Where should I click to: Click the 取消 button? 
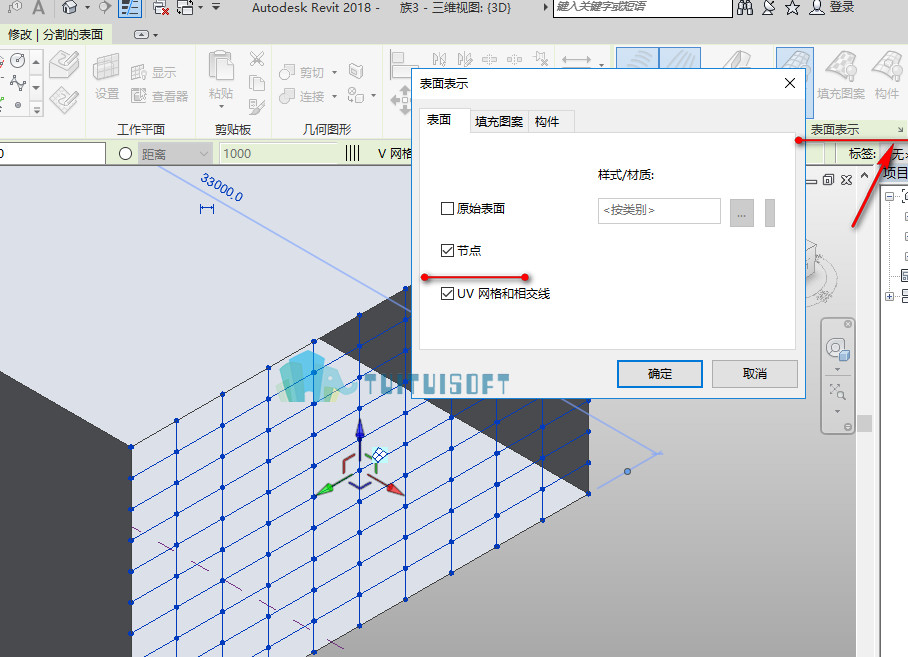[x=755, y=374]
